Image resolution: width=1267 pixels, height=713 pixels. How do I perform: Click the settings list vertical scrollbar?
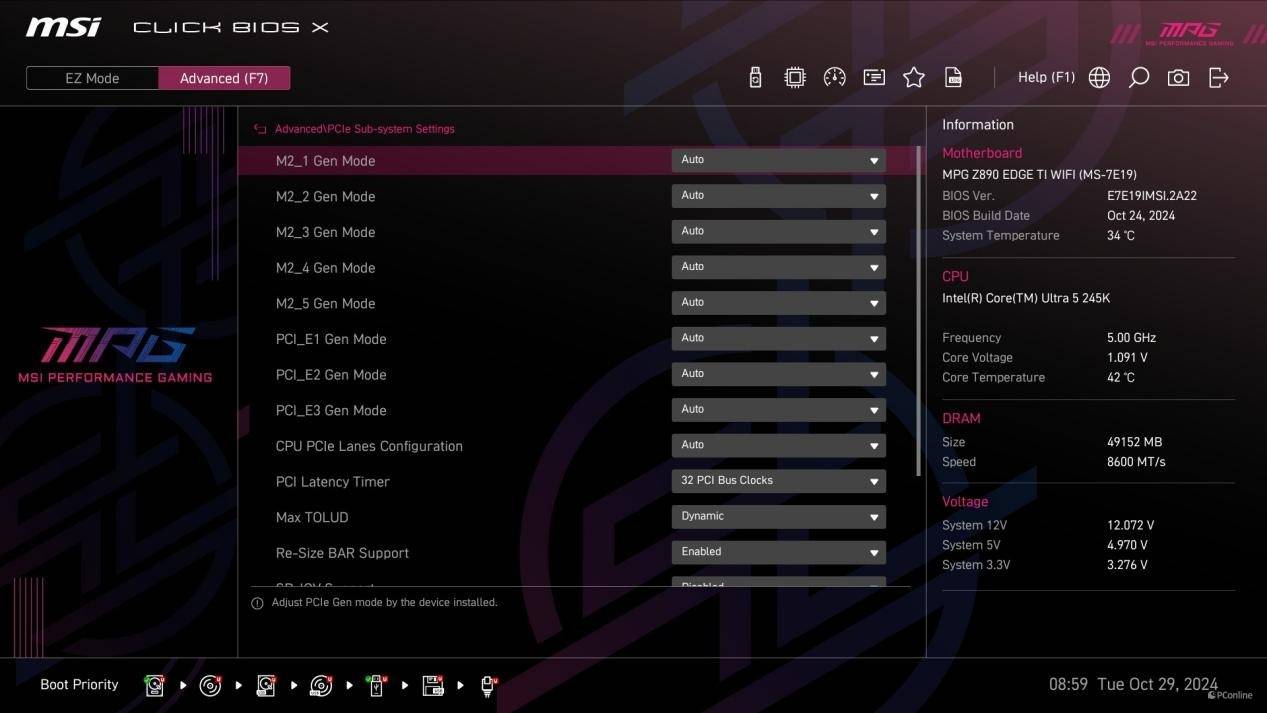pyautogui.click(x=919, y=311)
